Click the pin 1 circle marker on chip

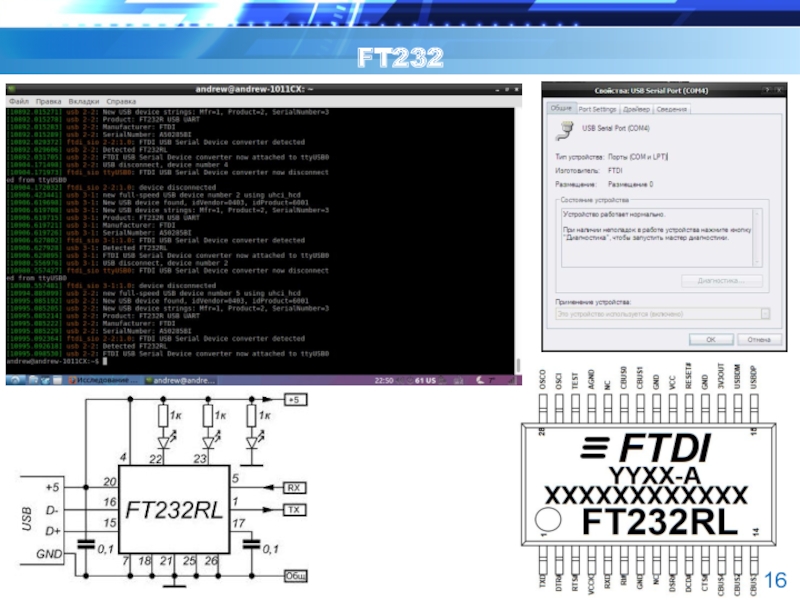click(x=548, y=519)
